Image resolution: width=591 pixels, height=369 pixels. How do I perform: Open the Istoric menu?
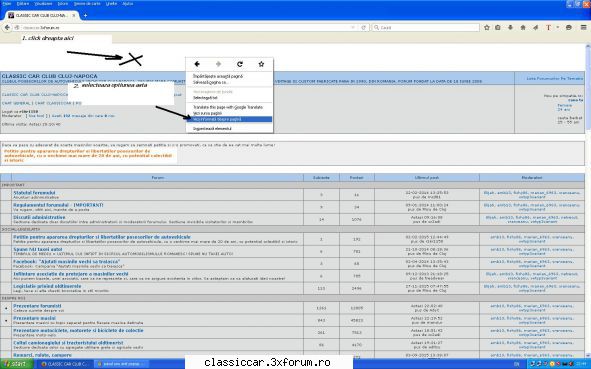[x=63, y=3]
